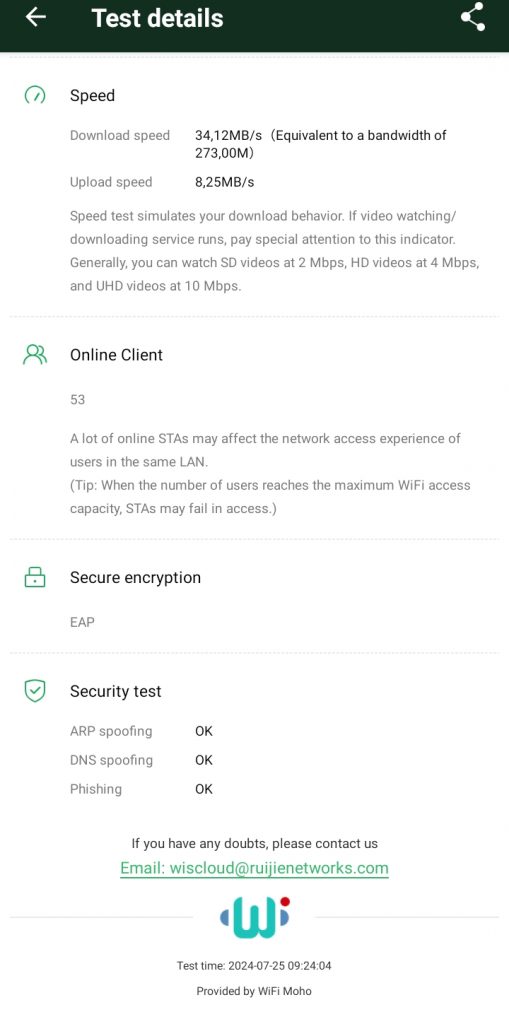Tap the DNS spoofing OK result

pyautogui.click(x=204, y=760)
